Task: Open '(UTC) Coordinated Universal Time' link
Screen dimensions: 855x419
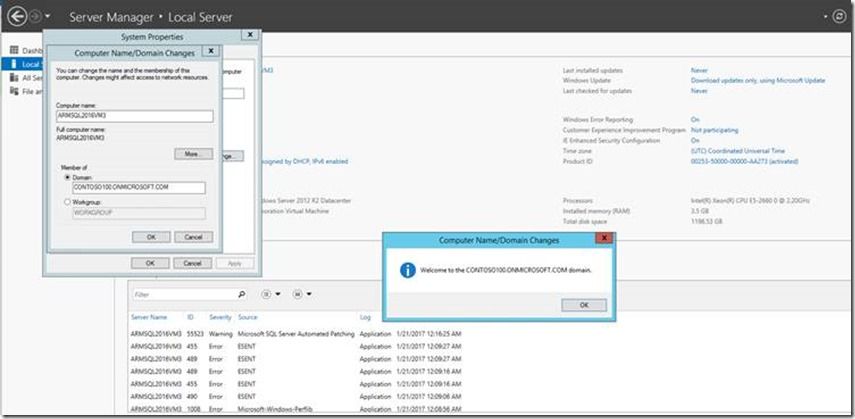Action: click(x=738, y=151)
